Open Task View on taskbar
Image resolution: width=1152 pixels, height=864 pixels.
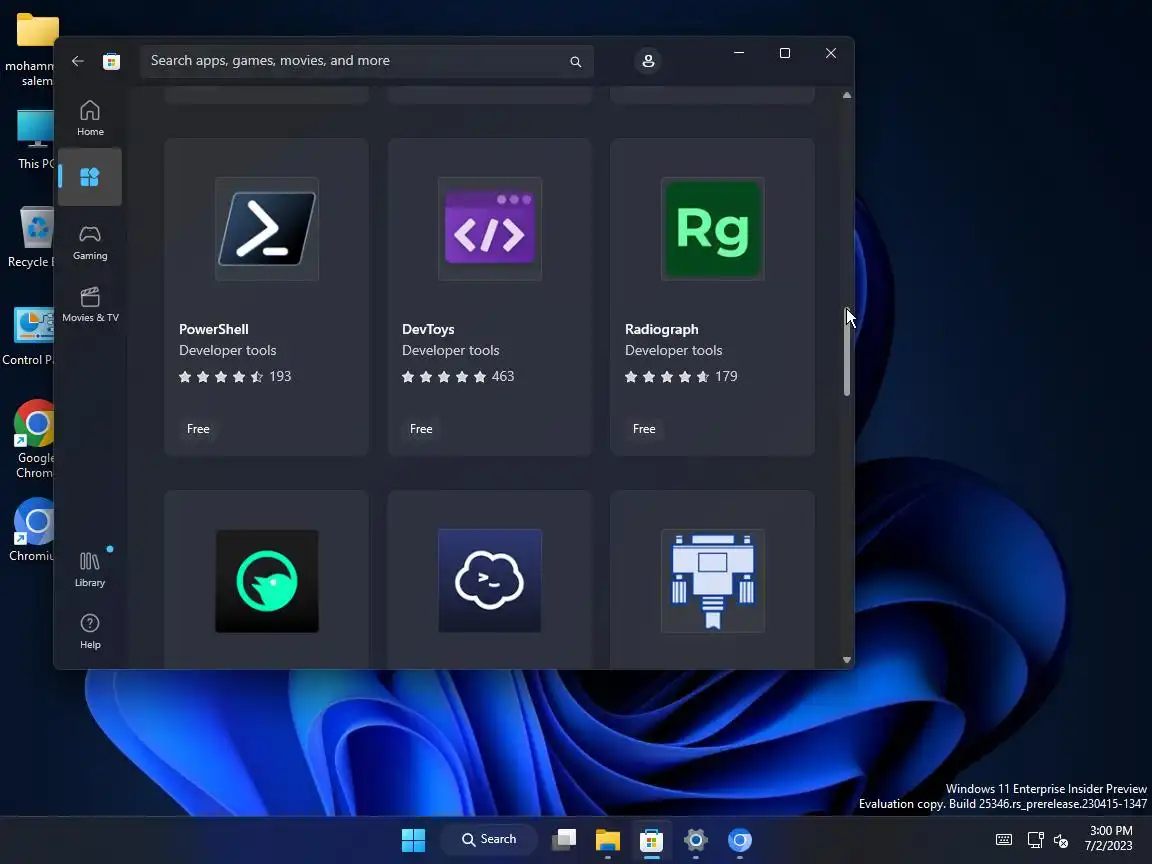[564, 839]
